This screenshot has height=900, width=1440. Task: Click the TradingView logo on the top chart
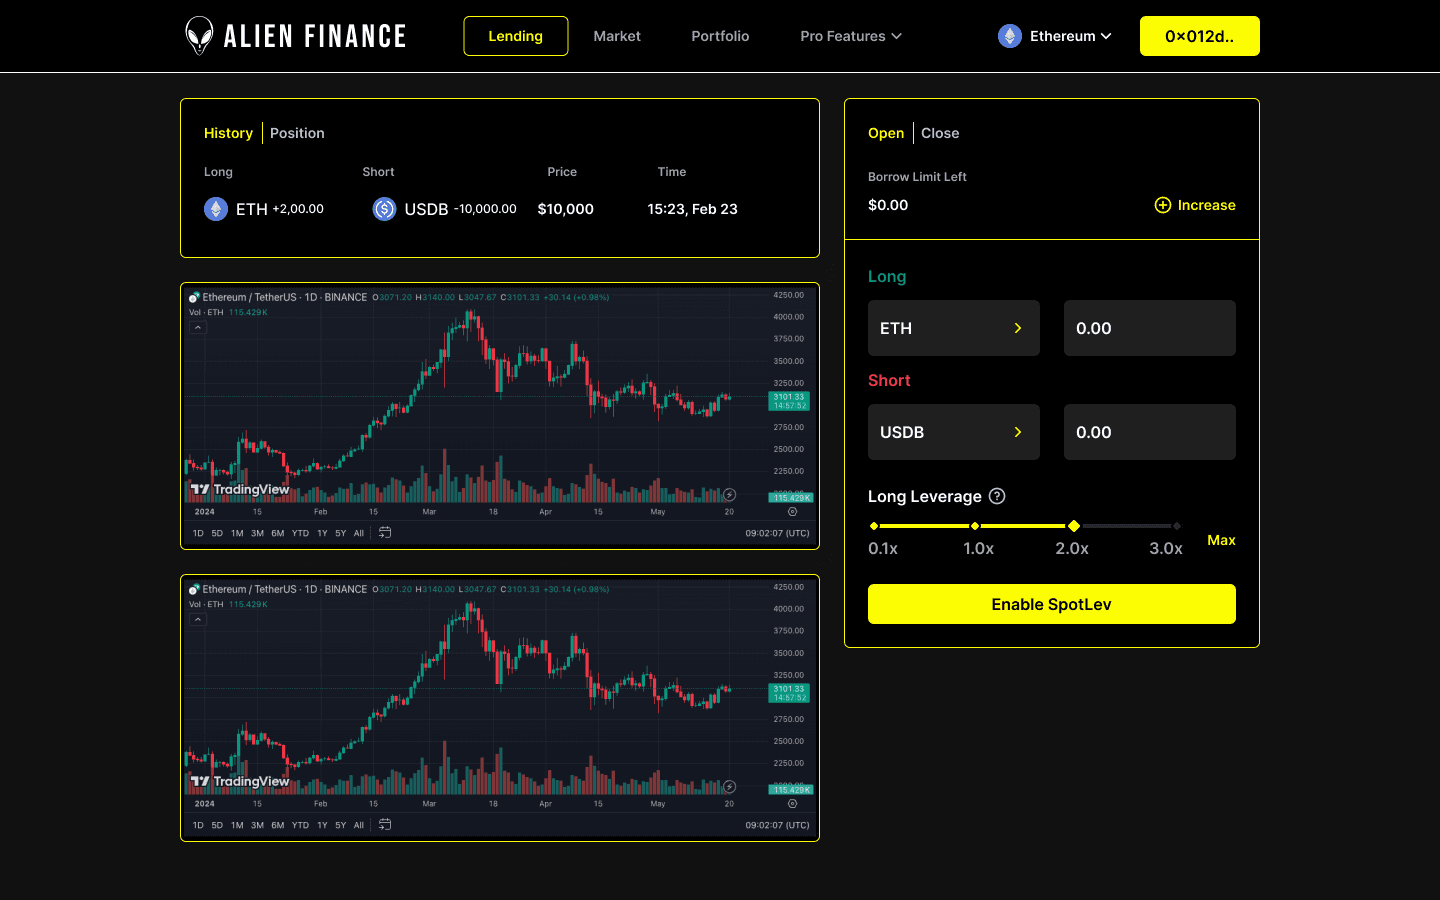pyautogui.click(x=240, y=490)
